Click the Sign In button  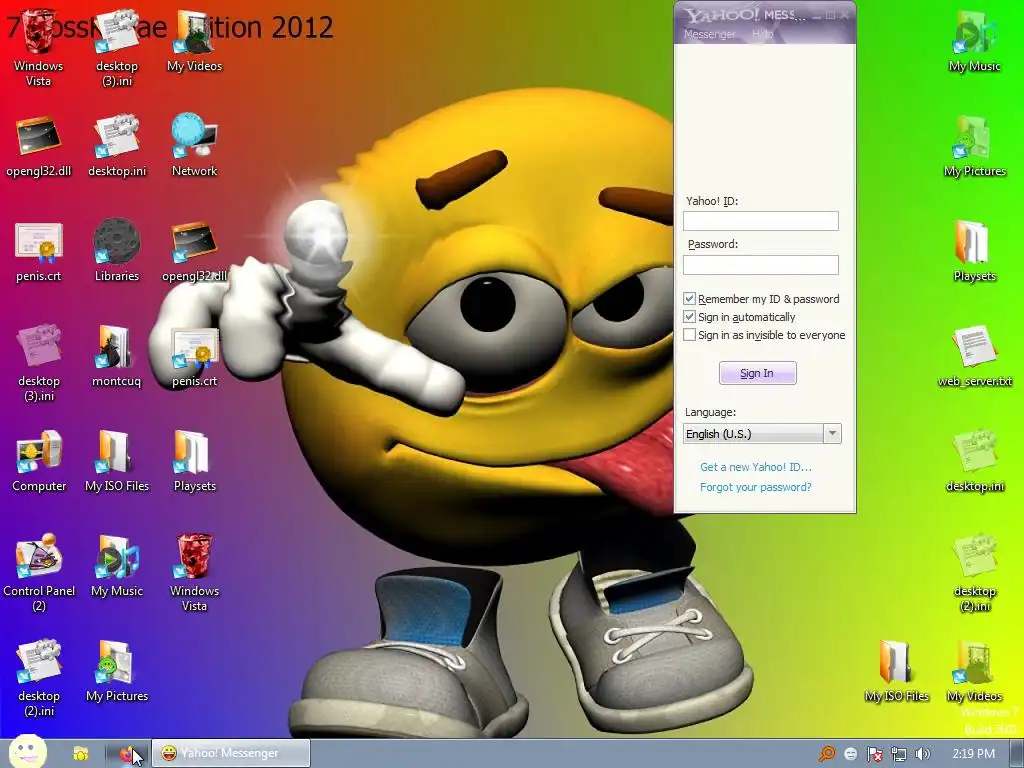[x=758, y=373]
